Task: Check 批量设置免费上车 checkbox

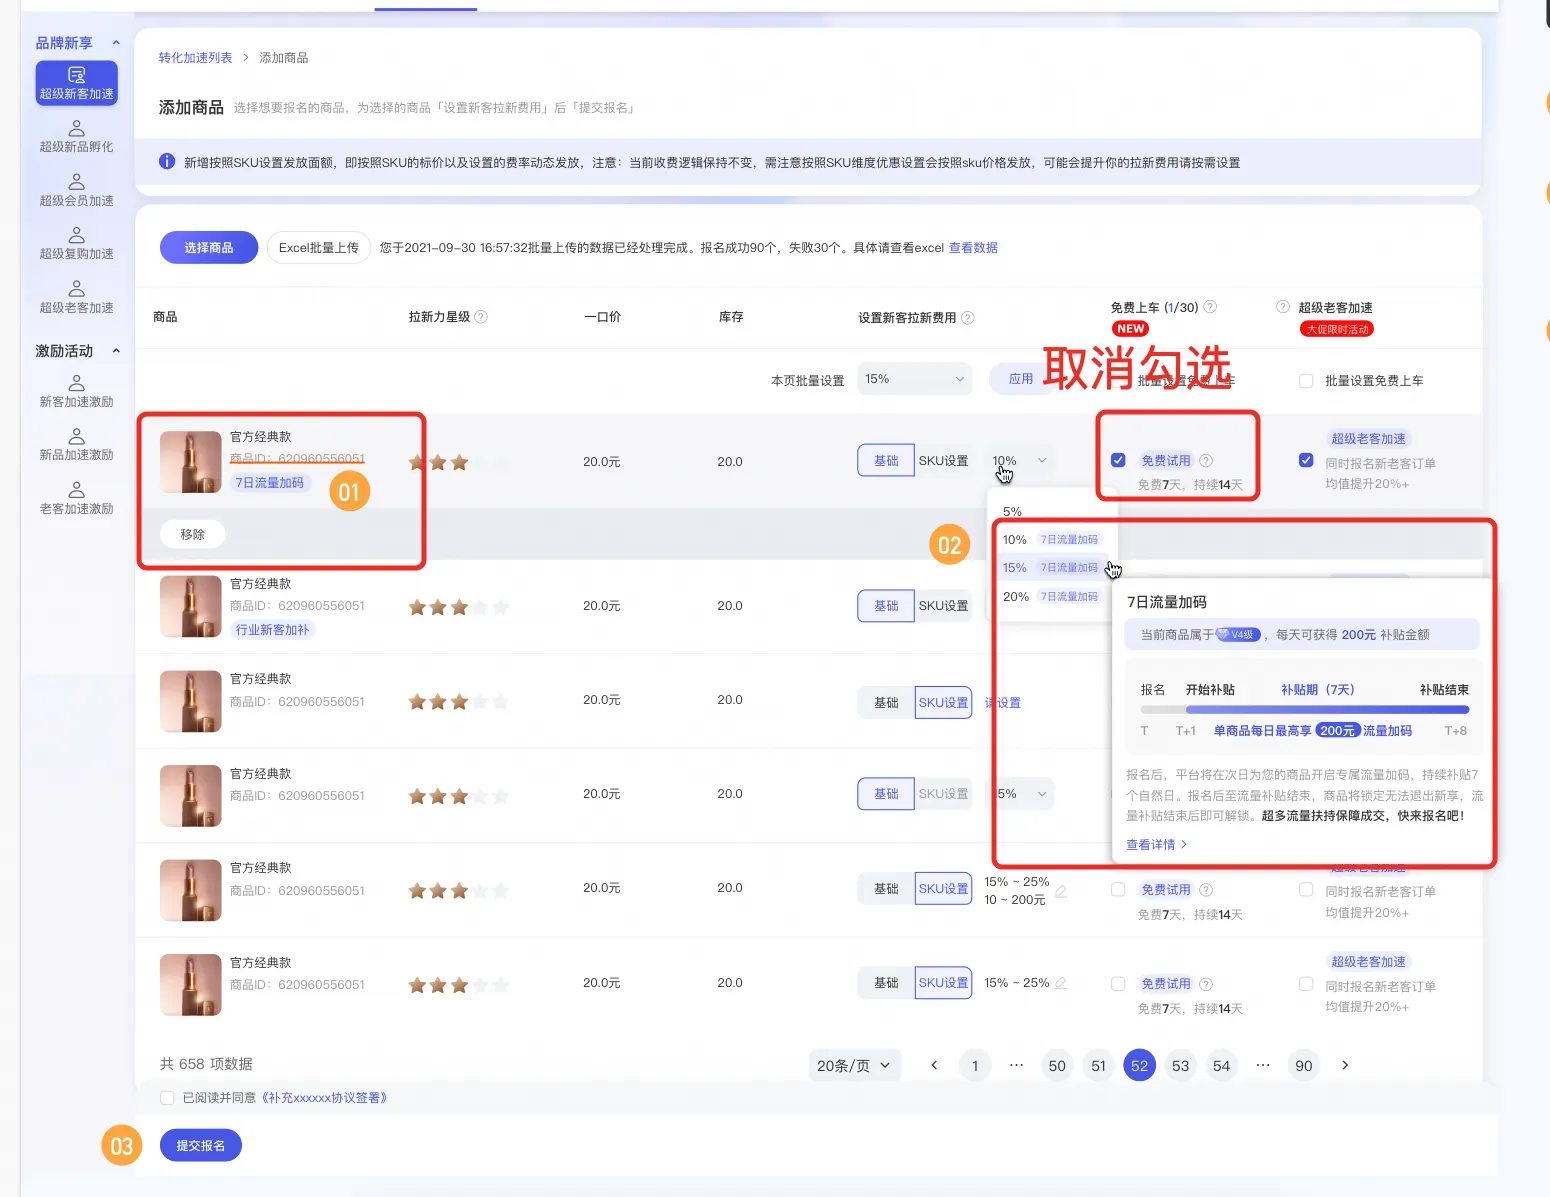Action: [1306, 381]
